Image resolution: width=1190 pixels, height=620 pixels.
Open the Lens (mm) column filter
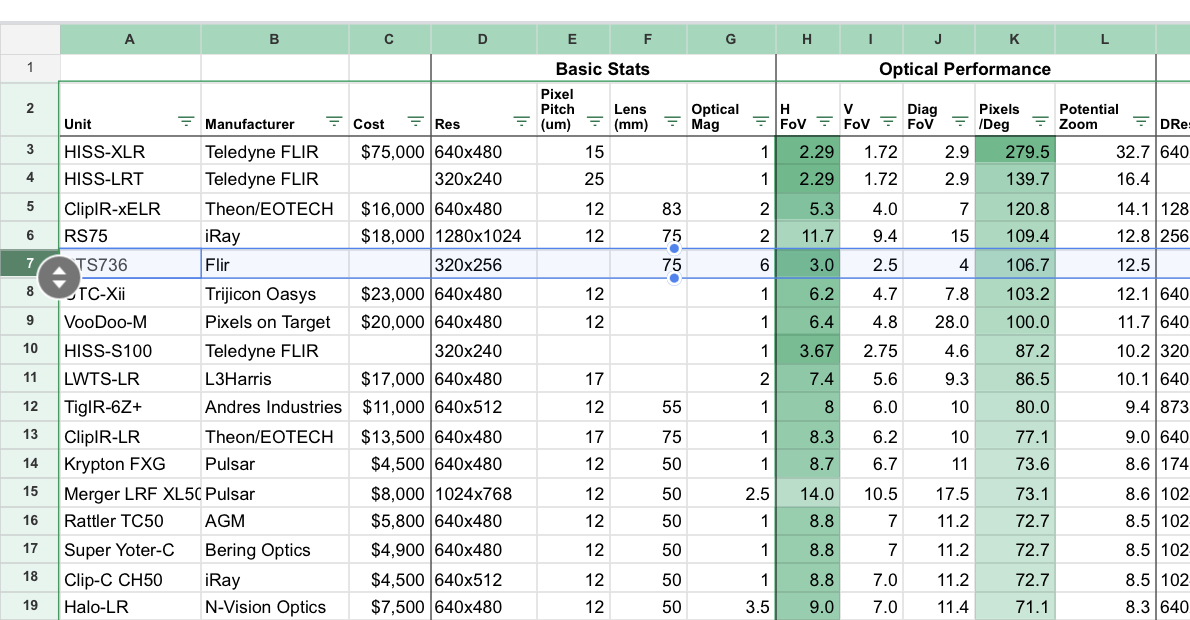pyautogui.click(x=672, y=121)
